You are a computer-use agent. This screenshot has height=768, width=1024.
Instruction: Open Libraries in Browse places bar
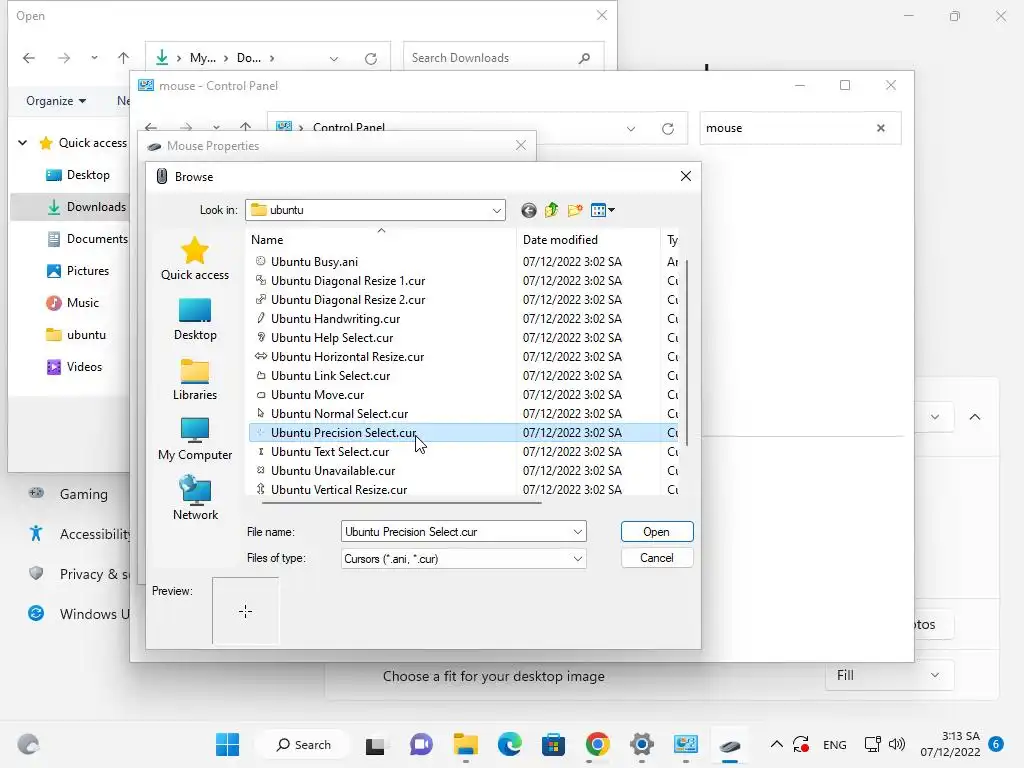click(x=195, y=379)
